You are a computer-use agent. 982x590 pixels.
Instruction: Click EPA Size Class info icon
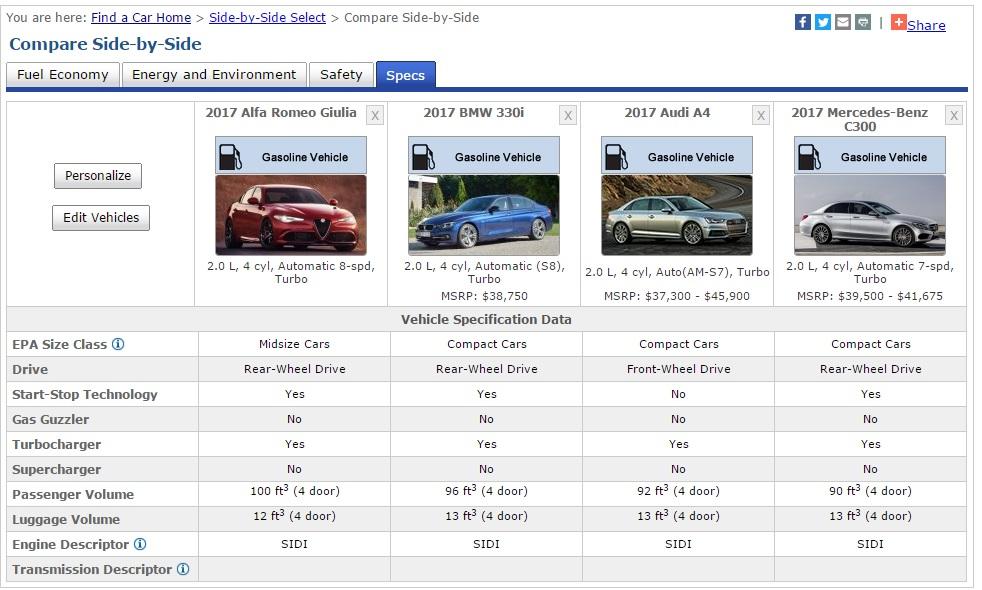point(118,344)
